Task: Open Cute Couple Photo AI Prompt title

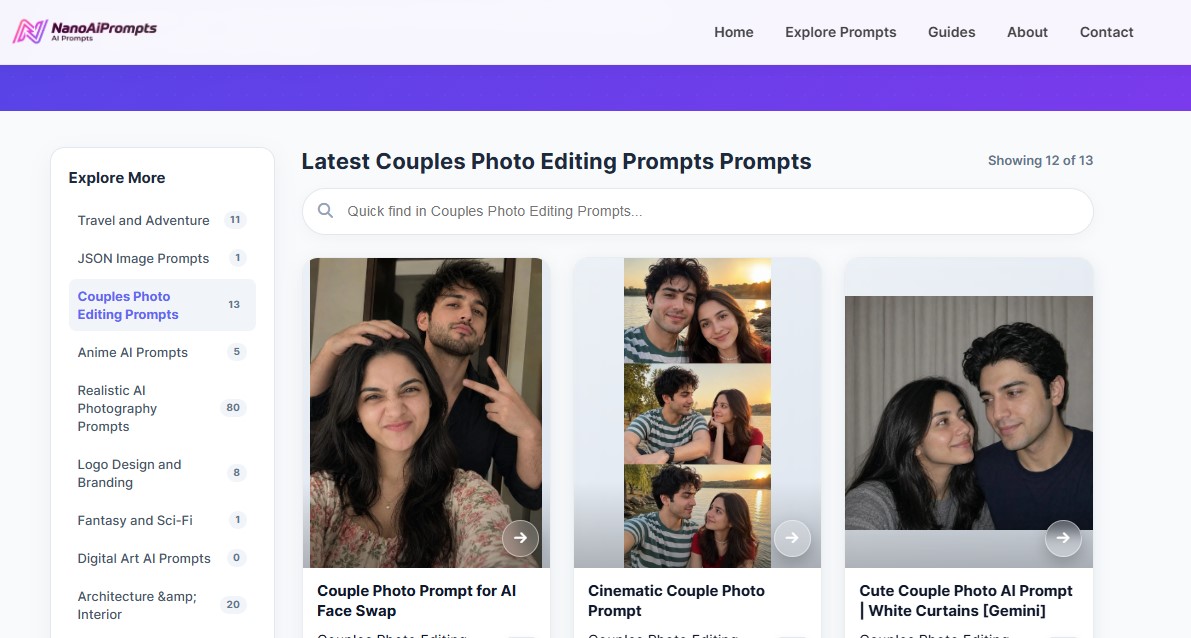Action: 966,601
